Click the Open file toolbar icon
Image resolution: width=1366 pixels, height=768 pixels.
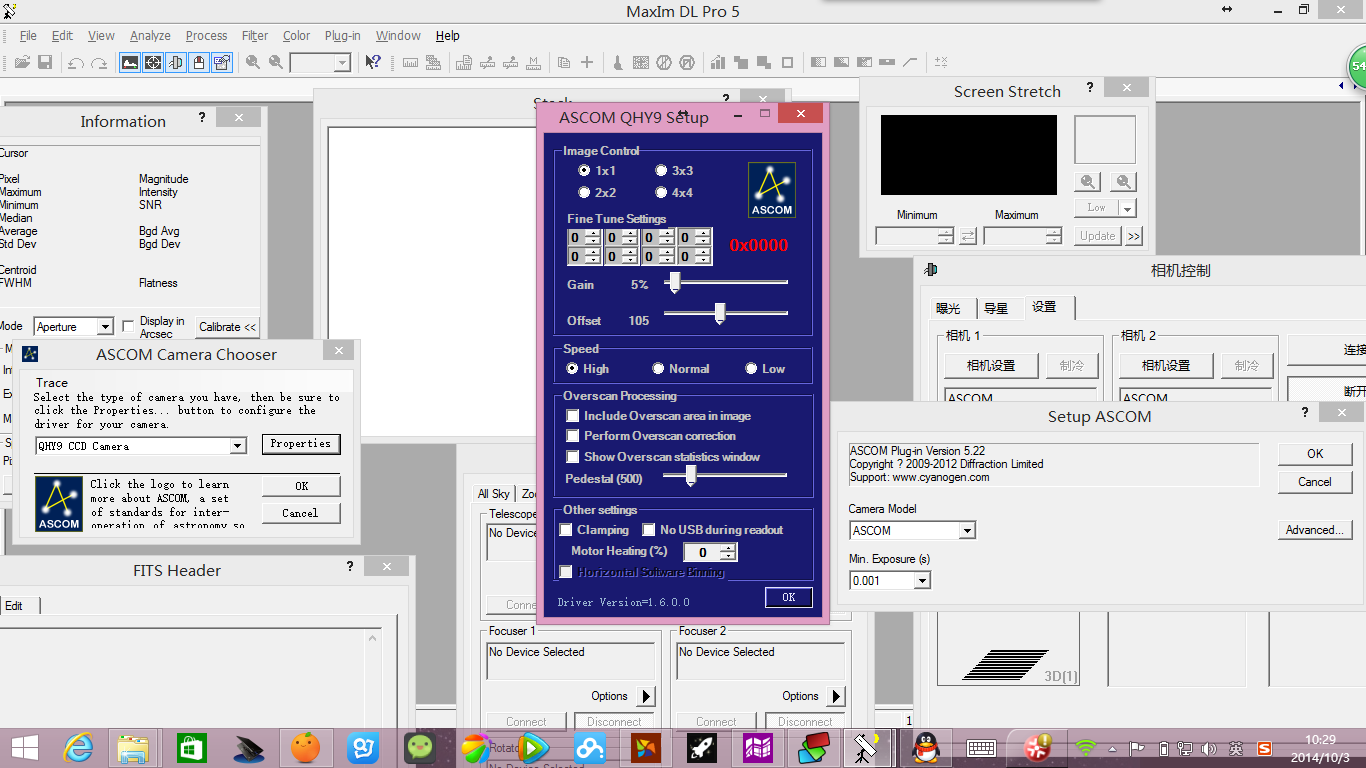click(x=22, y=62)
